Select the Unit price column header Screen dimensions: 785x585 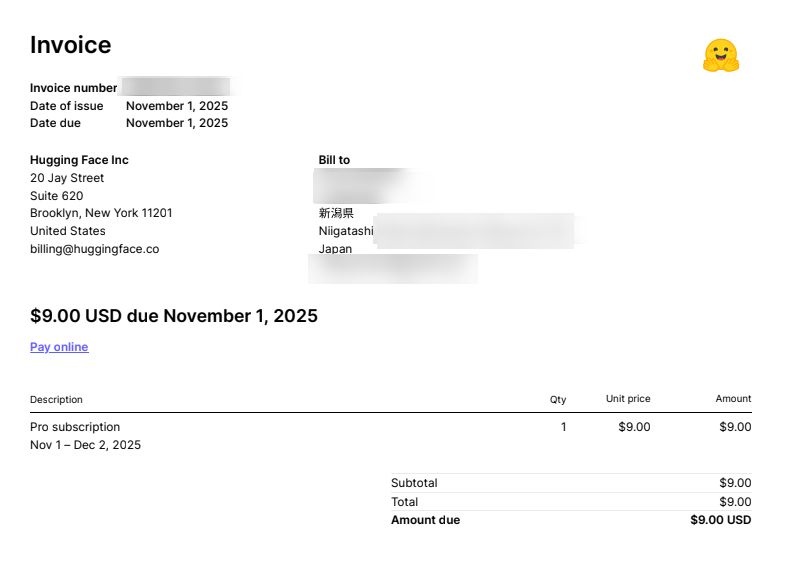pyautogui.click(x=628, y=399)
